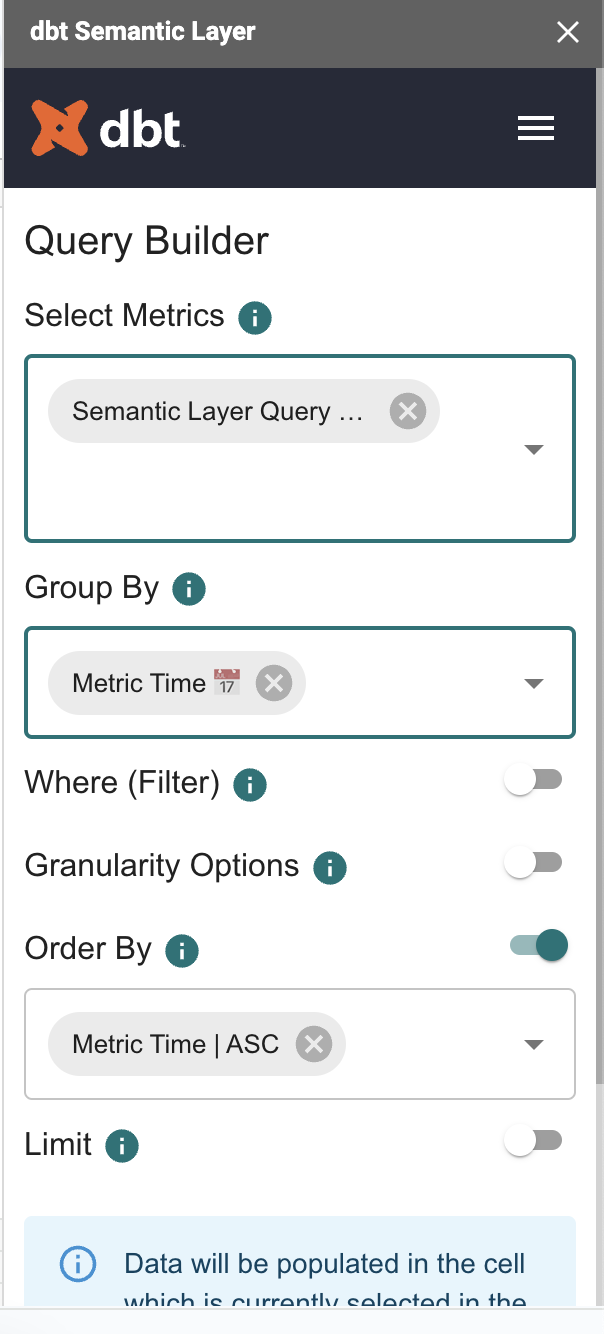Image resolution: width=604 pixels, height=1334 pixels.
Task: Open the Group By dropdown
Action: coord(534,683)
